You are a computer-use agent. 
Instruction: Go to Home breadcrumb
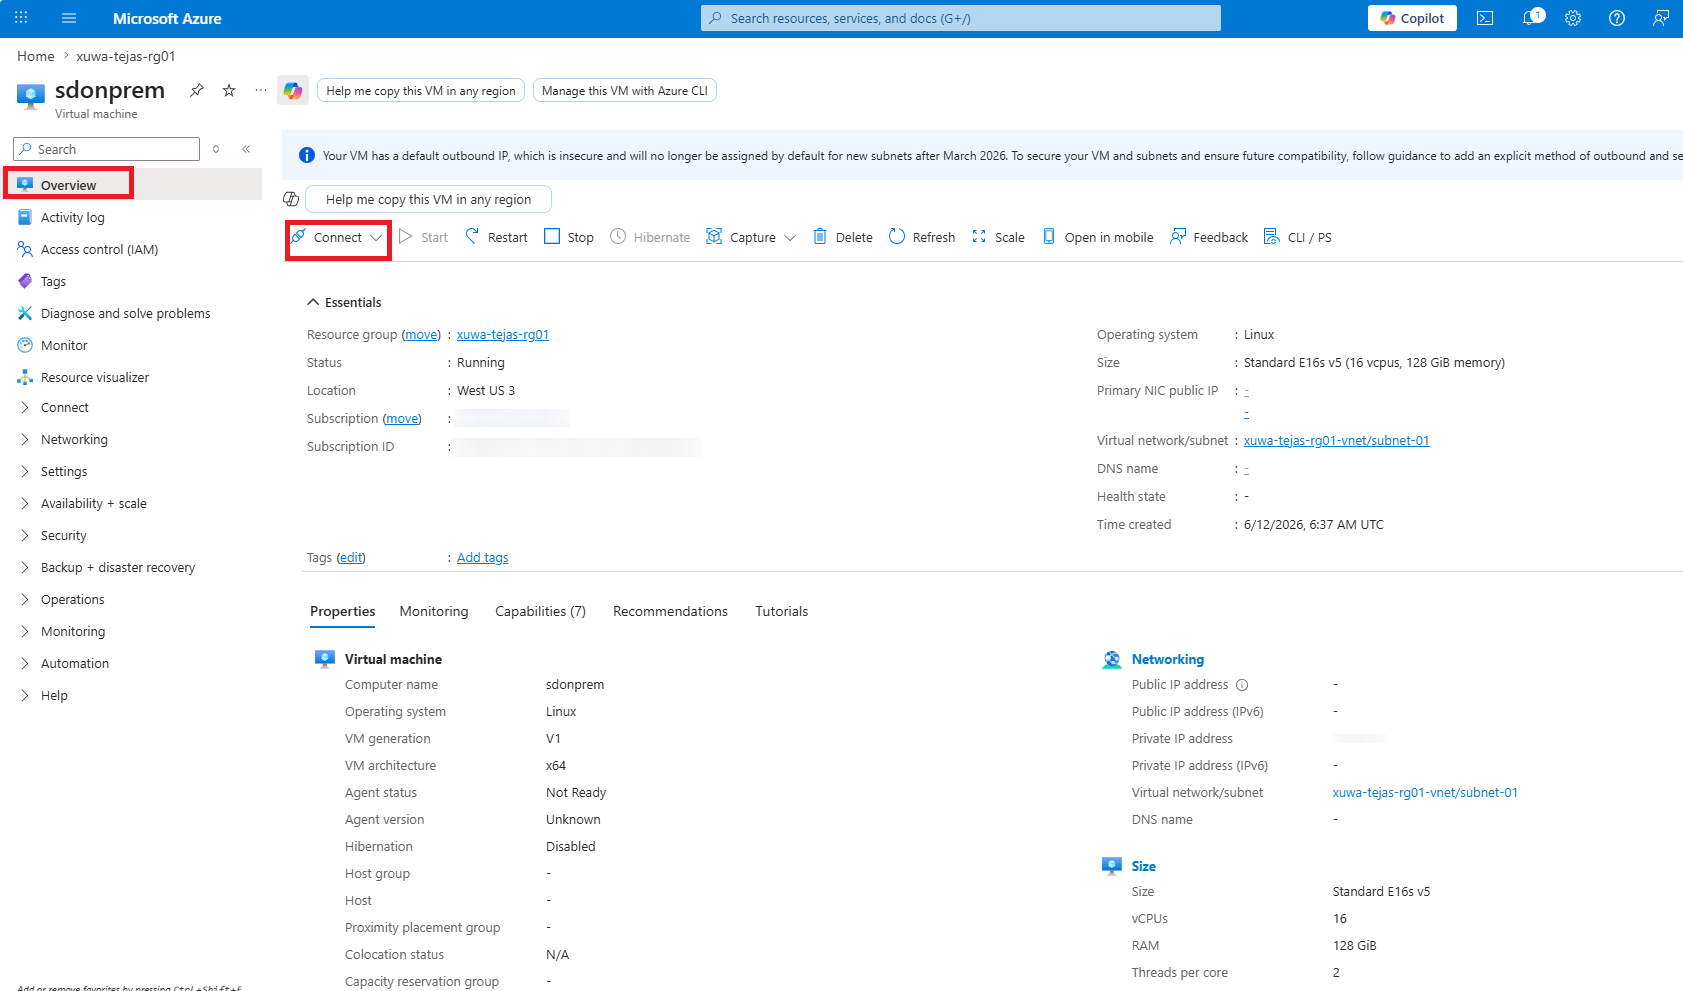pos(36,56)
